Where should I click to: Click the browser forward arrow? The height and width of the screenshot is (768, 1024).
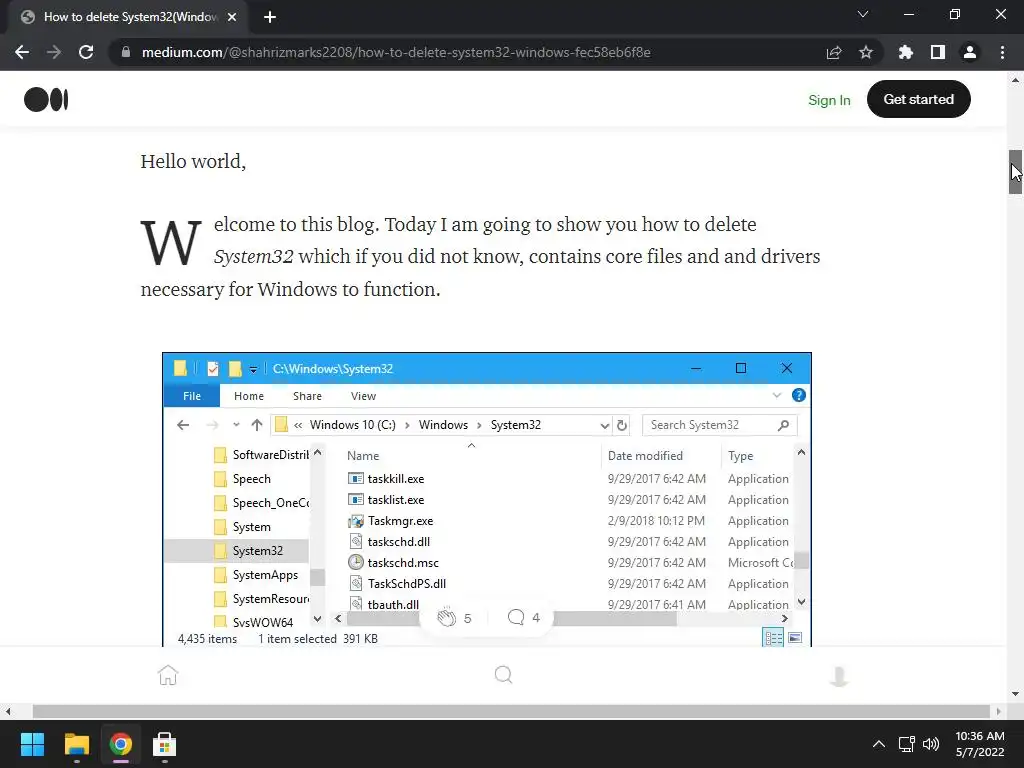54,52
